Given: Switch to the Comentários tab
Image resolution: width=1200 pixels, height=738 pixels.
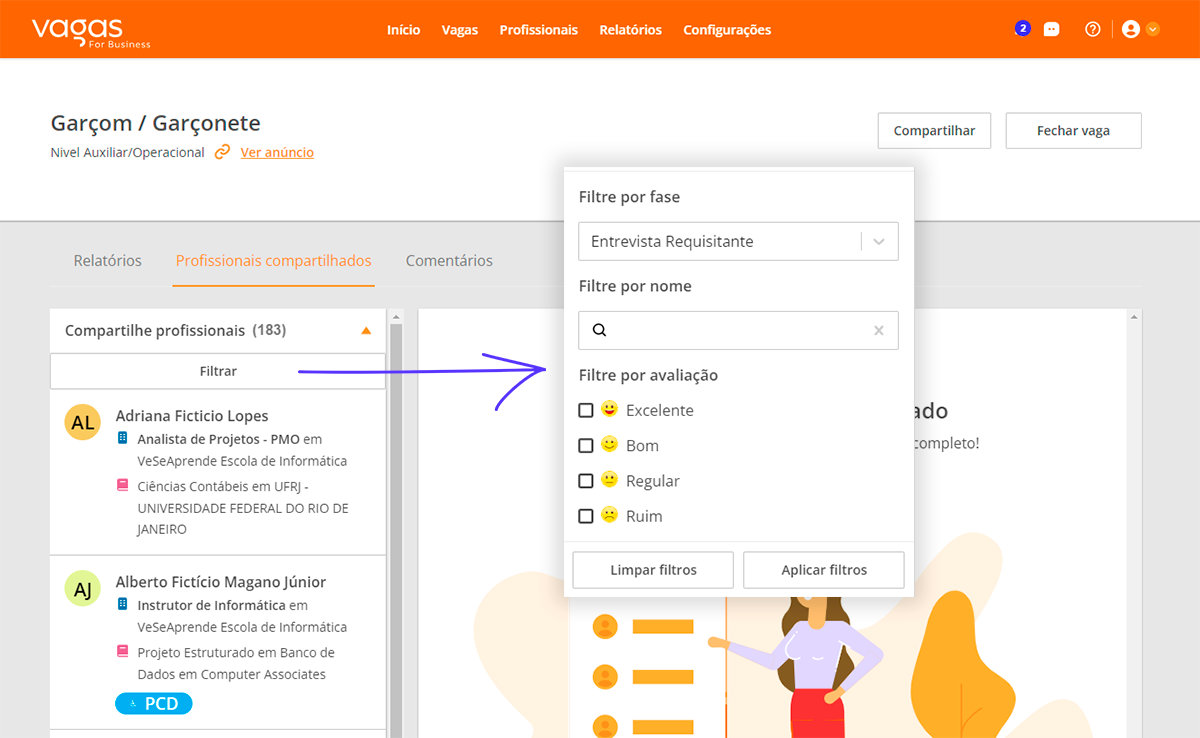Looking at the screenshot, I should coord(449,260).
